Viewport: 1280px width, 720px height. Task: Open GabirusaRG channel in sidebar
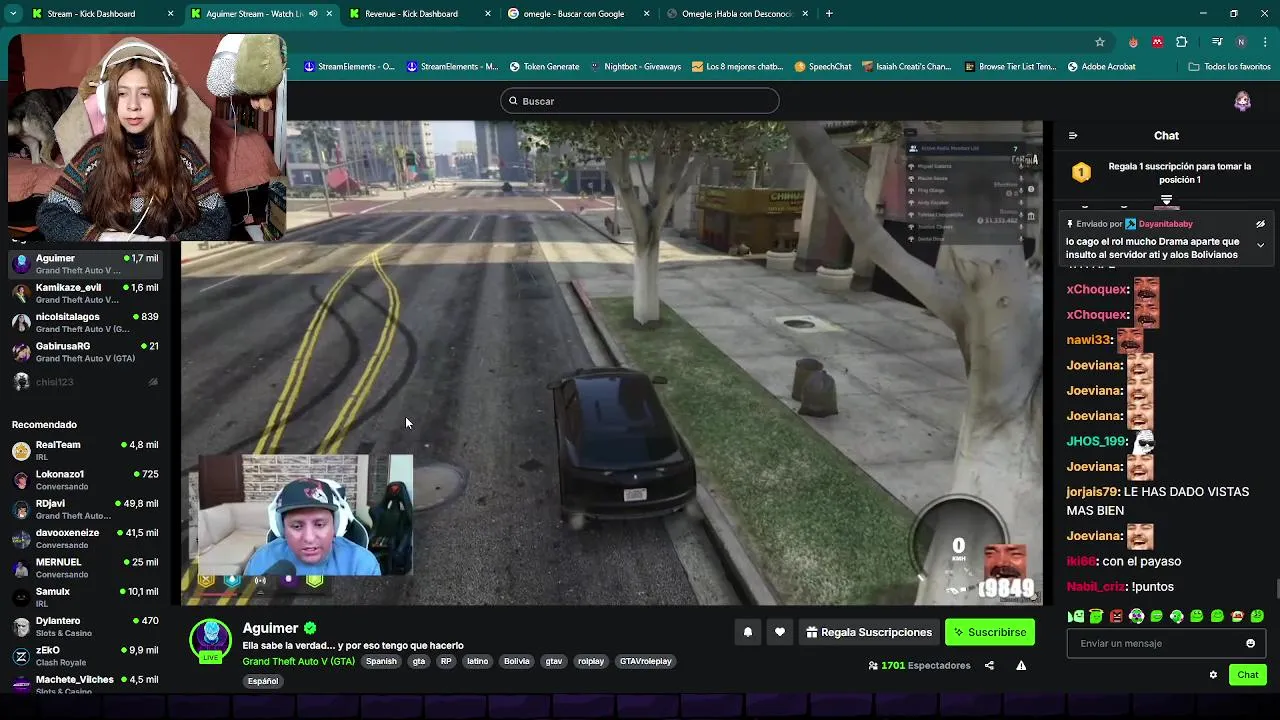tap(85, 351)
